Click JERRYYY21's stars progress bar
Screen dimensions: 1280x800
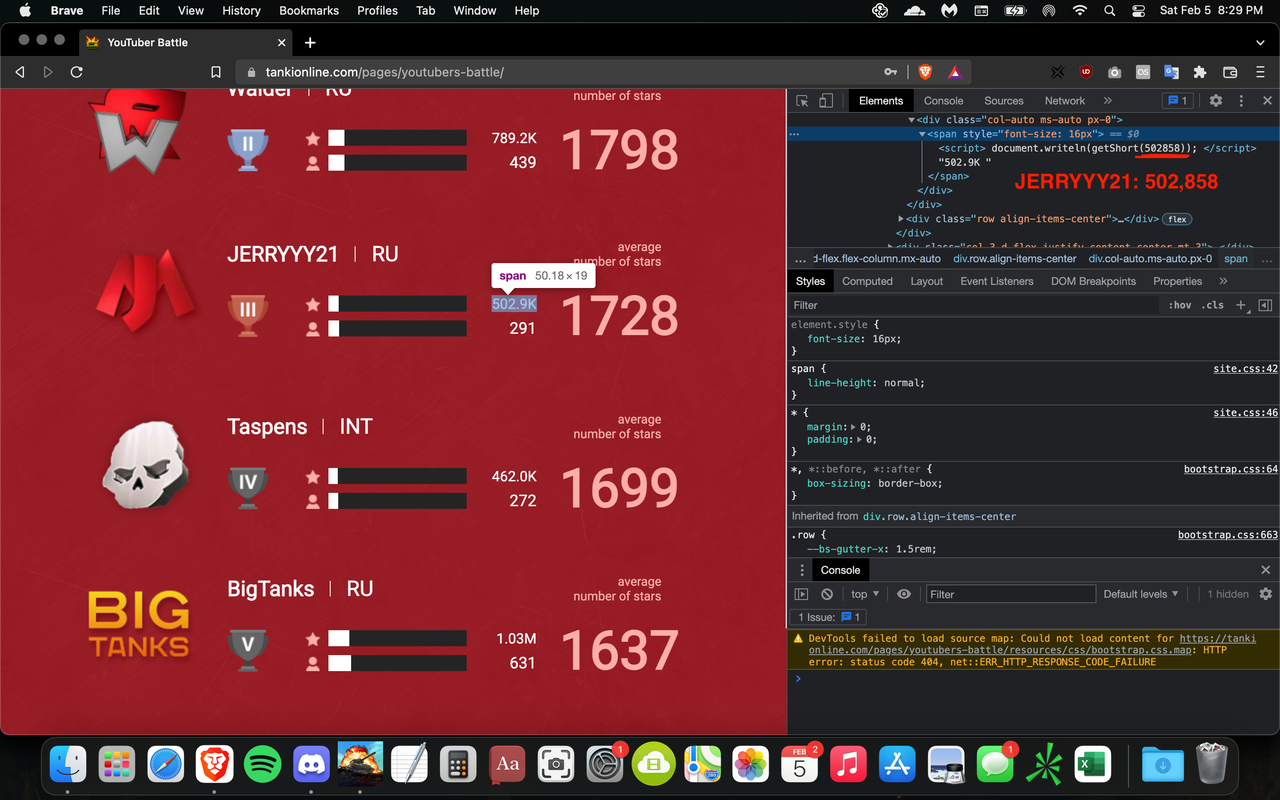coord(398,303)
